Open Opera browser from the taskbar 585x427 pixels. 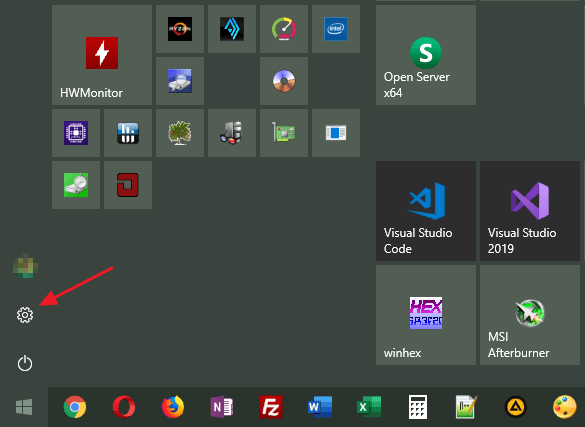pyautogui.click(x=124, y=407)
